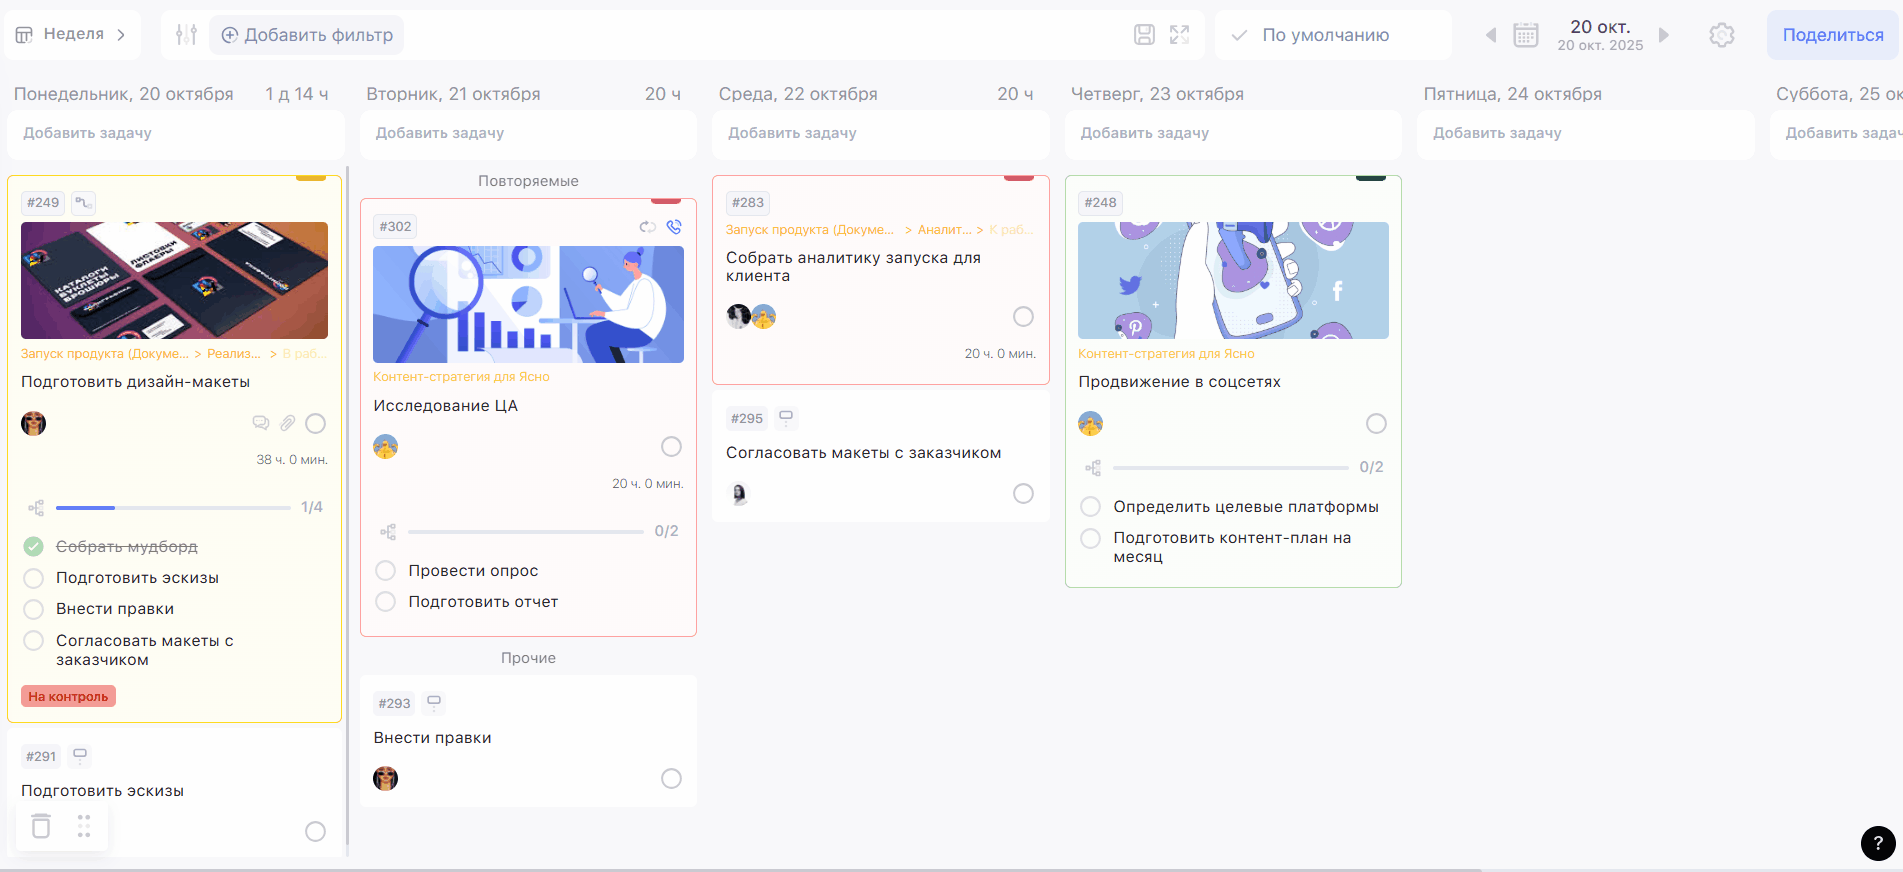
Task: Mark subtask "Определить целевые платформы" done
Action: [x=1091, y=507]
